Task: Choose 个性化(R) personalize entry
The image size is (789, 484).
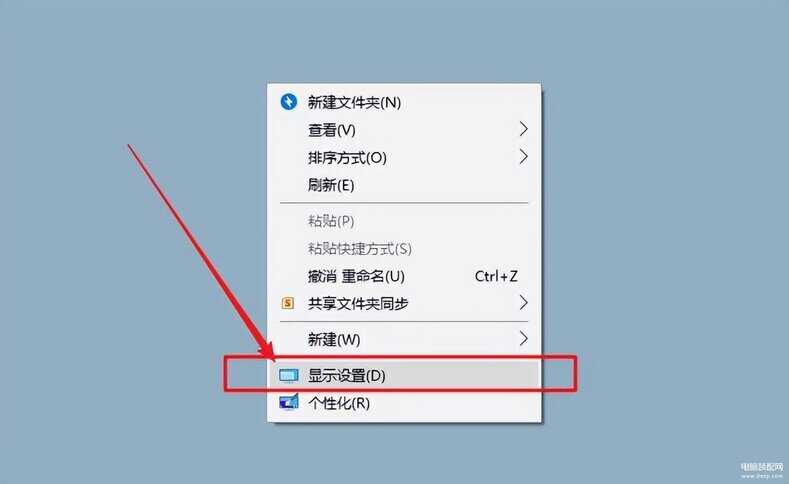Action: (x=405, y=403)
